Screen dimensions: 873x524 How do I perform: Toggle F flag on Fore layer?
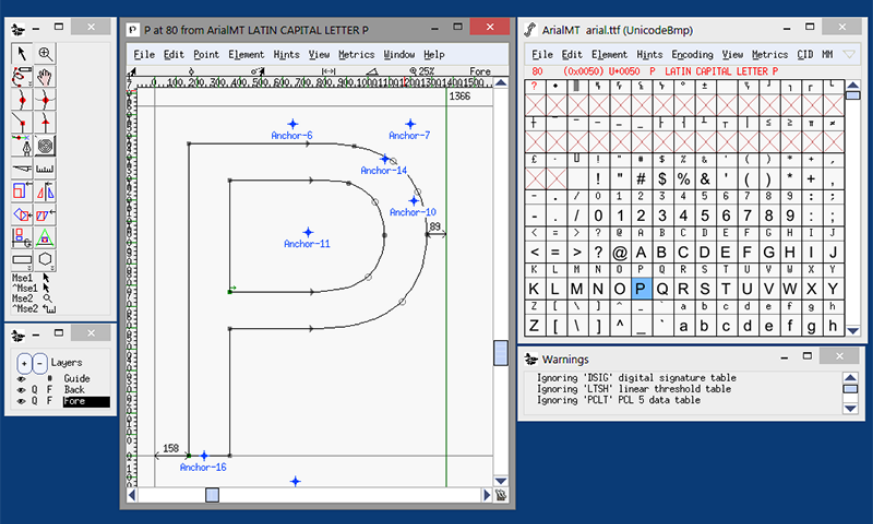[49, 401]
